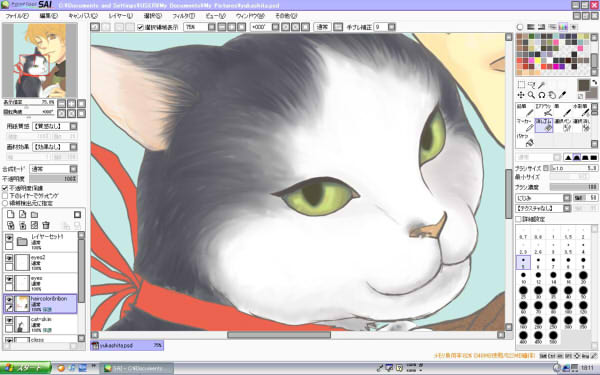600x375 pixels.
Task: Open the File menu
Action: pos(17,16)
